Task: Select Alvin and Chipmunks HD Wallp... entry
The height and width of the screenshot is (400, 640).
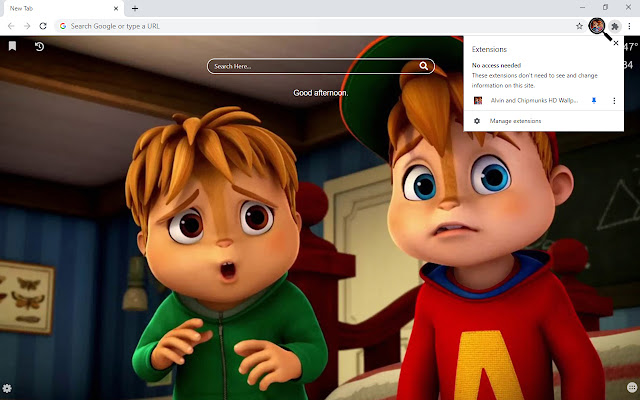Action: point(534,100)
